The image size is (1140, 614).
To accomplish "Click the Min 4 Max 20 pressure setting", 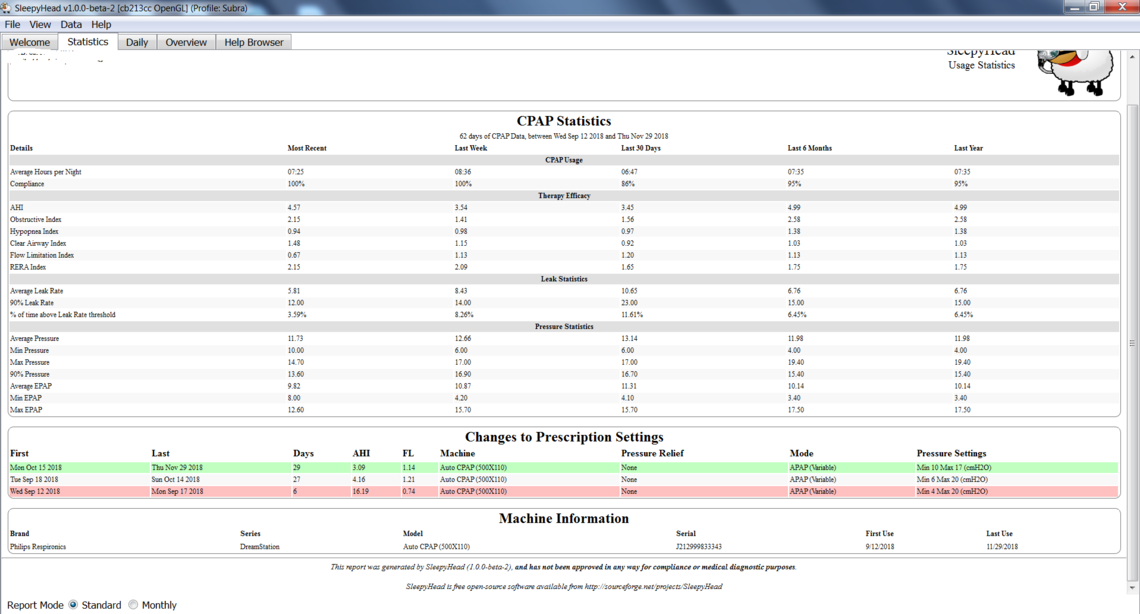I will 952,492.
